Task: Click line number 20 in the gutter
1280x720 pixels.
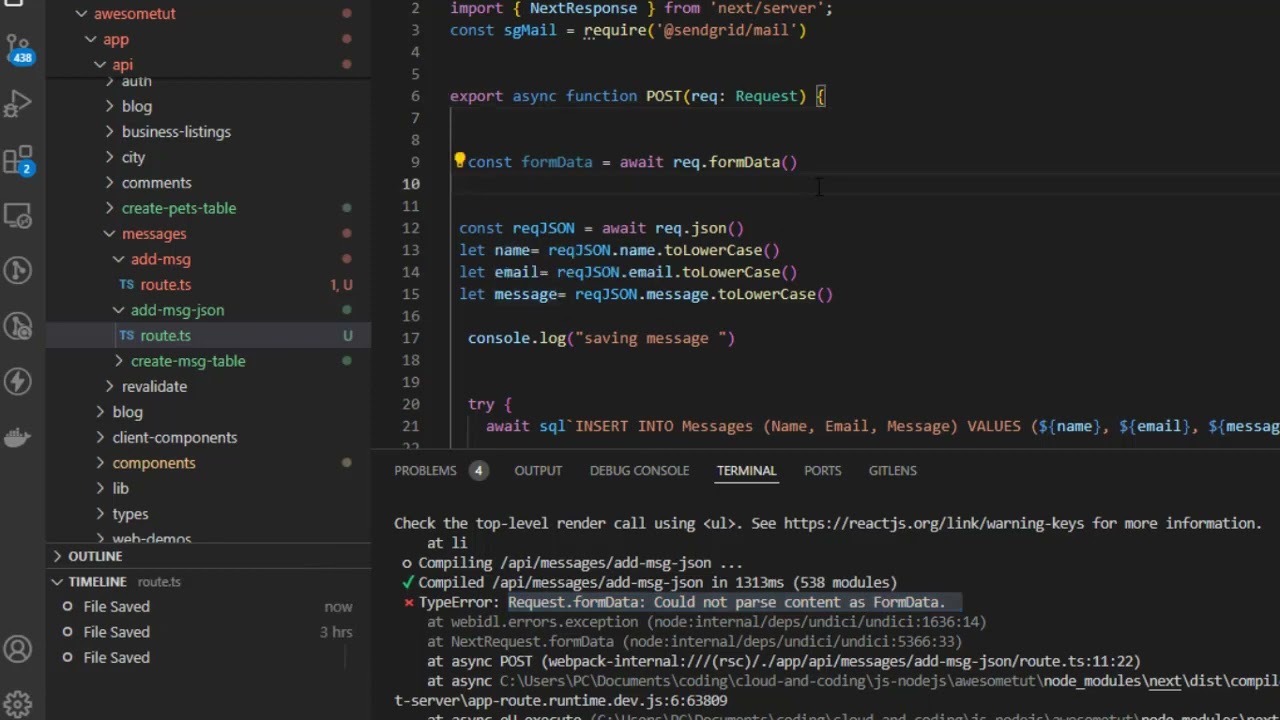Action: [x=411, y=404]
